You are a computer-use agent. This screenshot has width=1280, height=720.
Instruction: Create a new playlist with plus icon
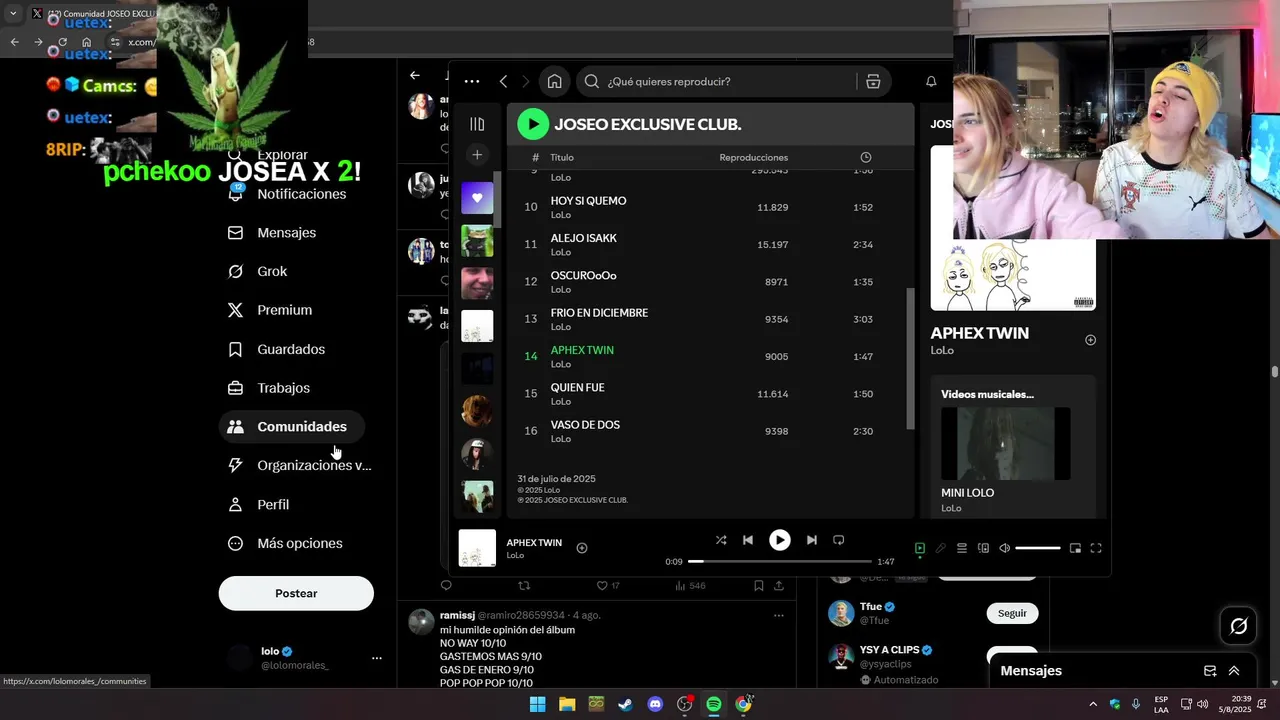[477, 155]
